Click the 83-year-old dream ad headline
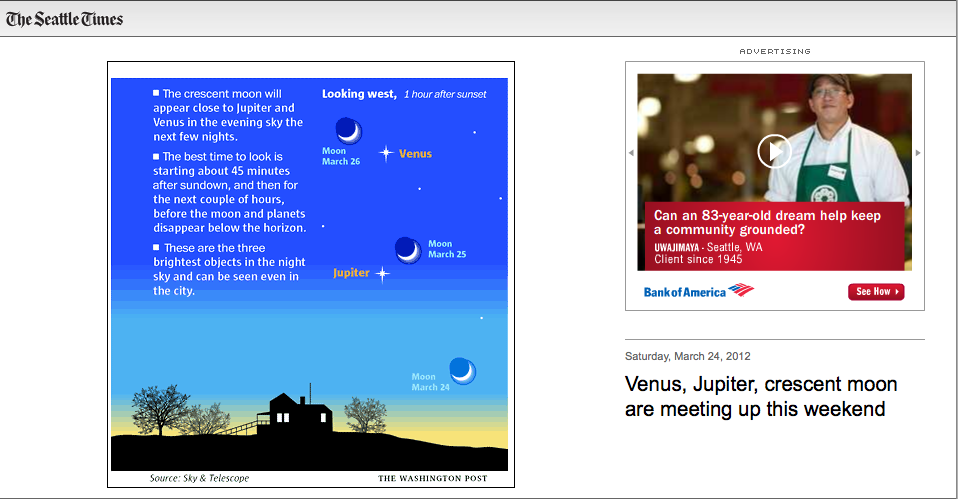Image resolution: width=958 pixels, height=499 pixels. (767, 222)
